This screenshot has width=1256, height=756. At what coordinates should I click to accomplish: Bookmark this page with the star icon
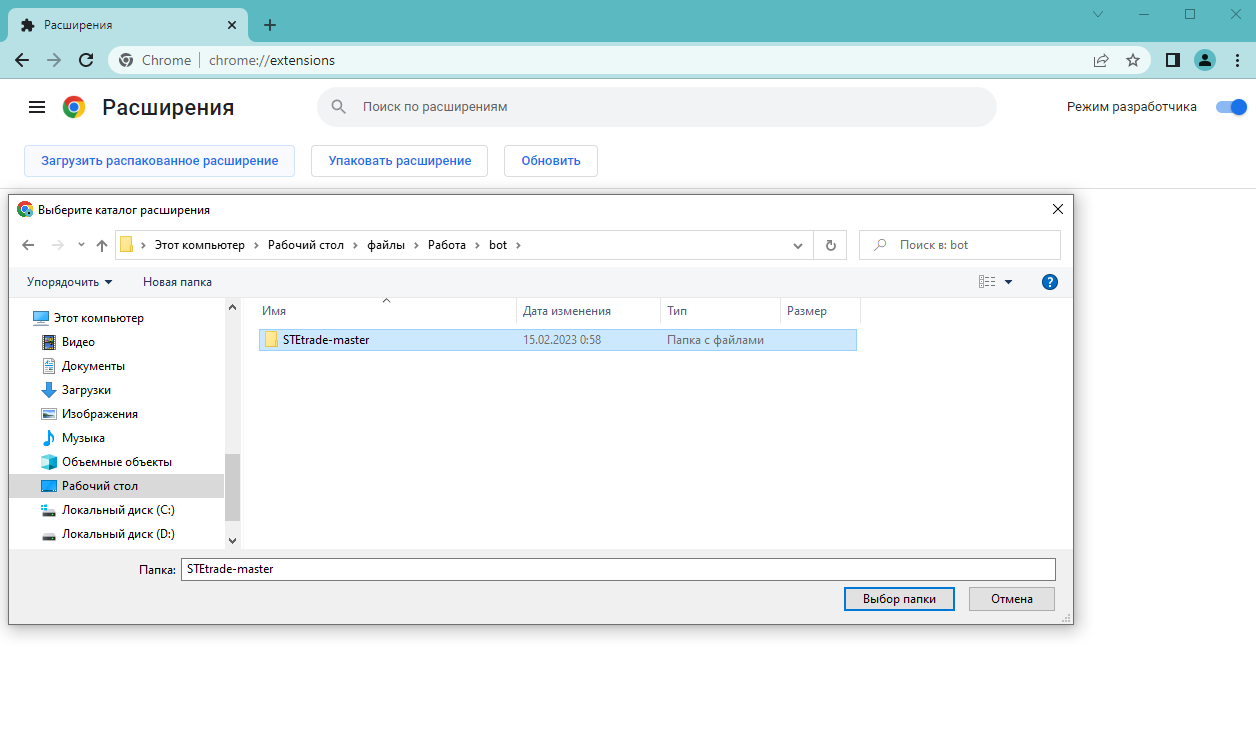pyautogui.click(x=1133, y=60)
